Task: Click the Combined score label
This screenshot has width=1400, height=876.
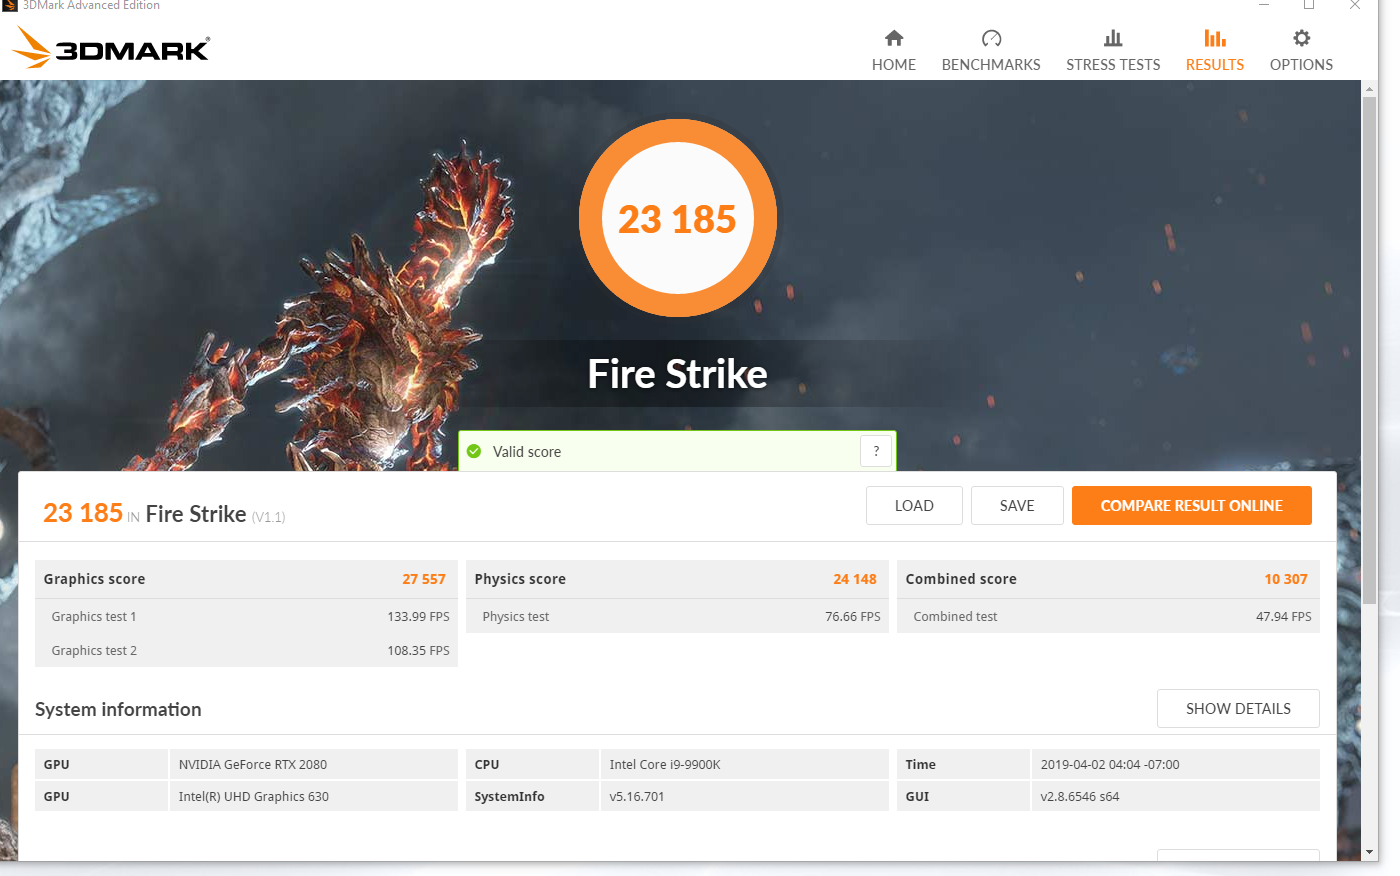Action: (x=961, y=579)
